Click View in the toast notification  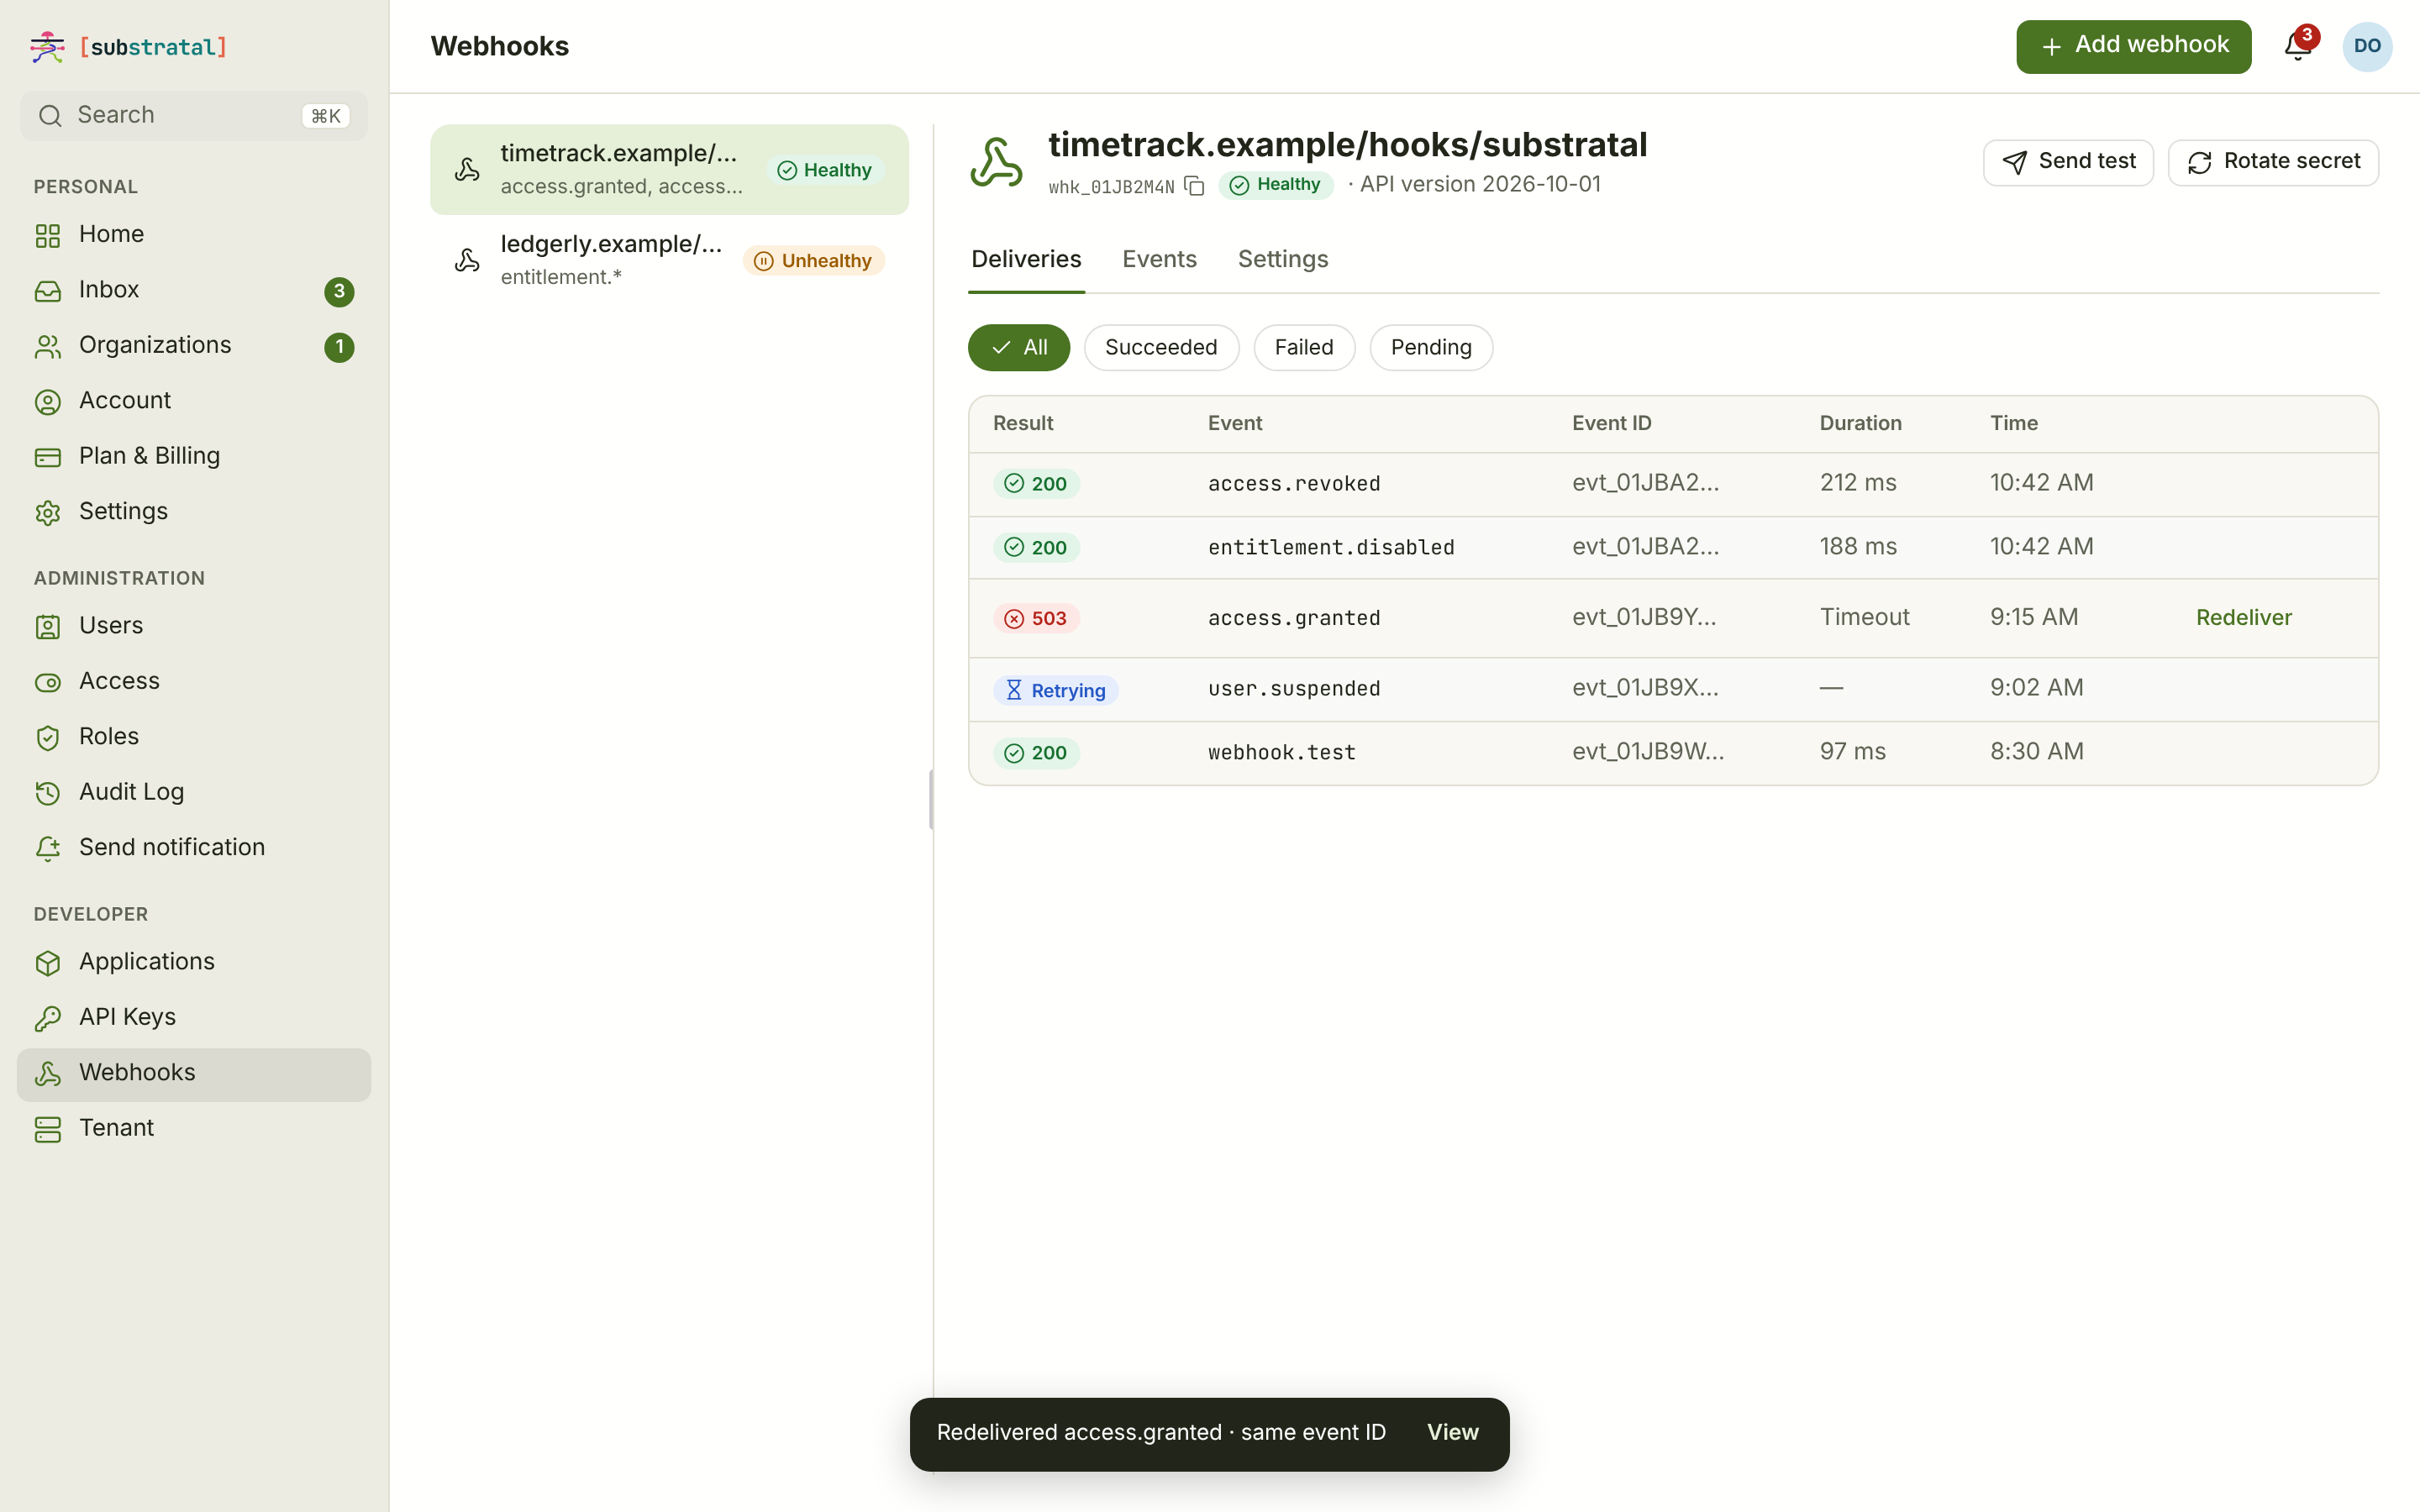1452,1432
